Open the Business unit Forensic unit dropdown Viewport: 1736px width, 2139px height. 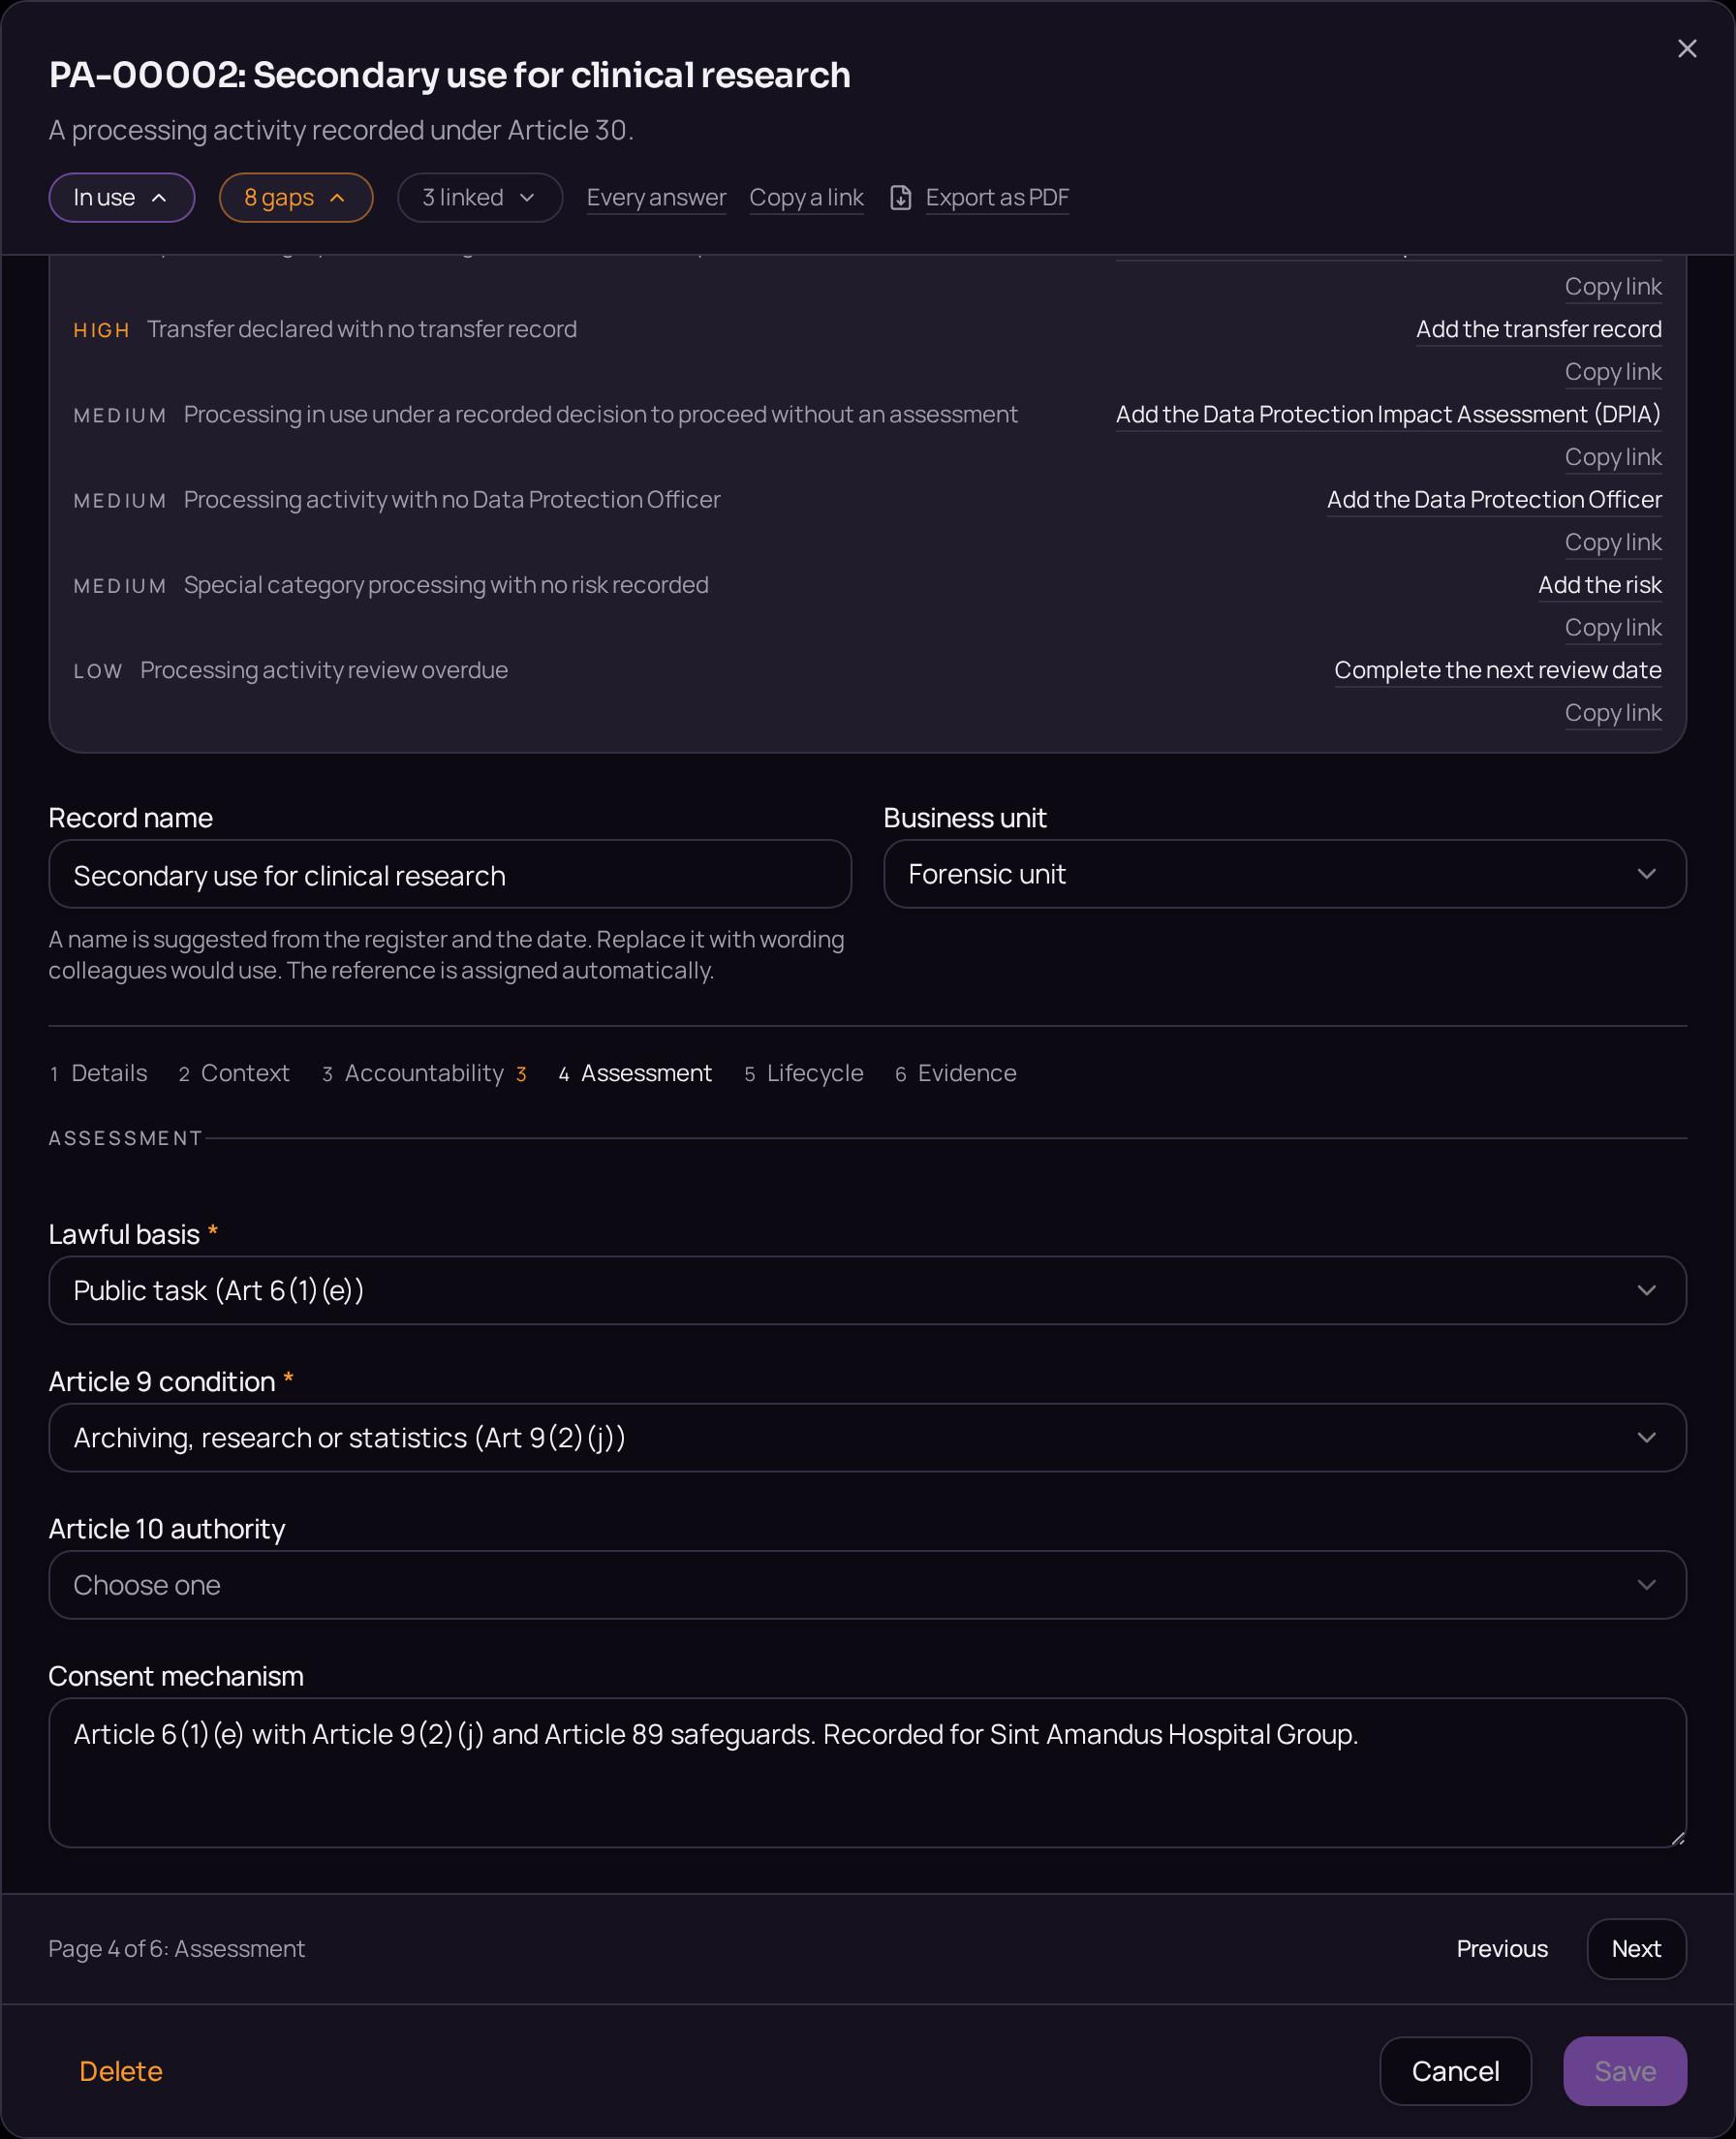tap(1285, 874)
